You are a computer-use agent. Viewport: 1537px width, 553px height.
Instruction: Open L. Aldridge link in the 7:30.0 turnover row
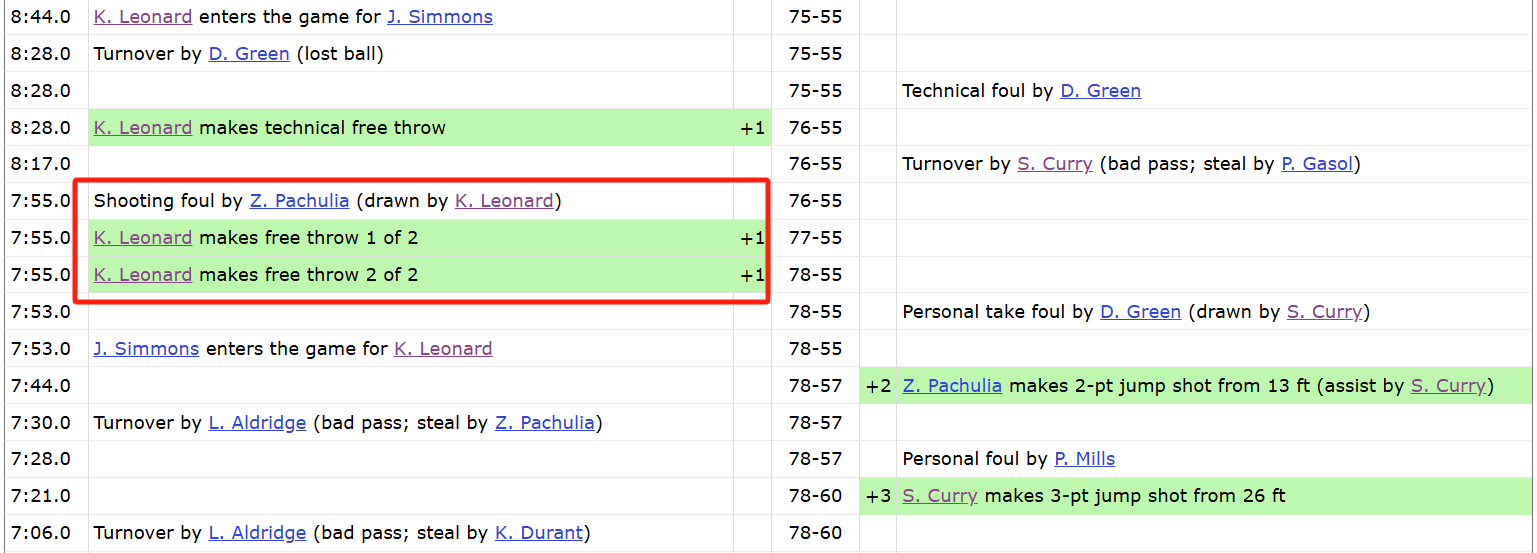coord(257,423)
